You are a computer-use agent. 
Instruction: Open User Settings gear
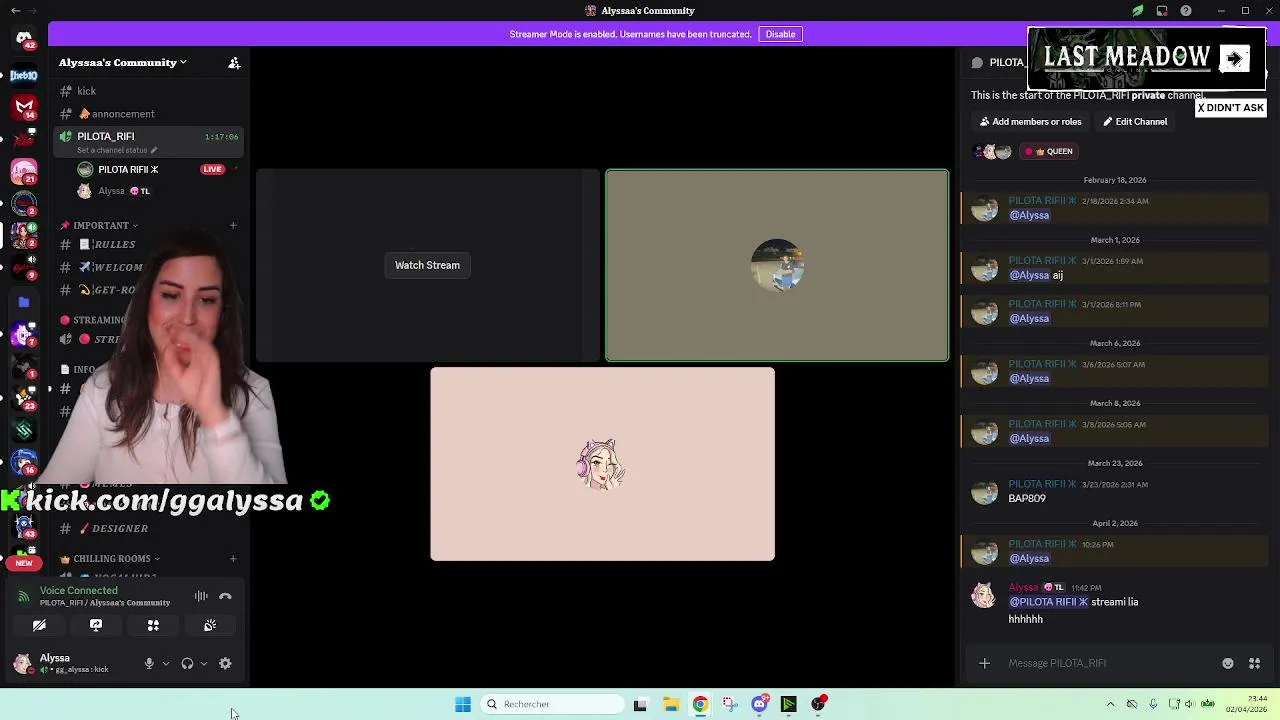pyautogui.click(x=225, y=663)
